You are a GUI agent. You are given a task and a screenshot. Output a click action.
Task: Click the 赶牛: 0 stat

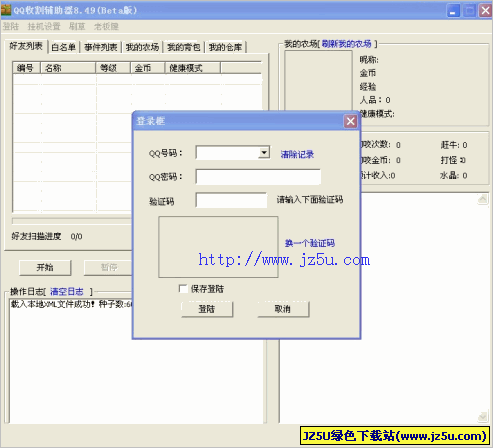[x=454, y=145]
